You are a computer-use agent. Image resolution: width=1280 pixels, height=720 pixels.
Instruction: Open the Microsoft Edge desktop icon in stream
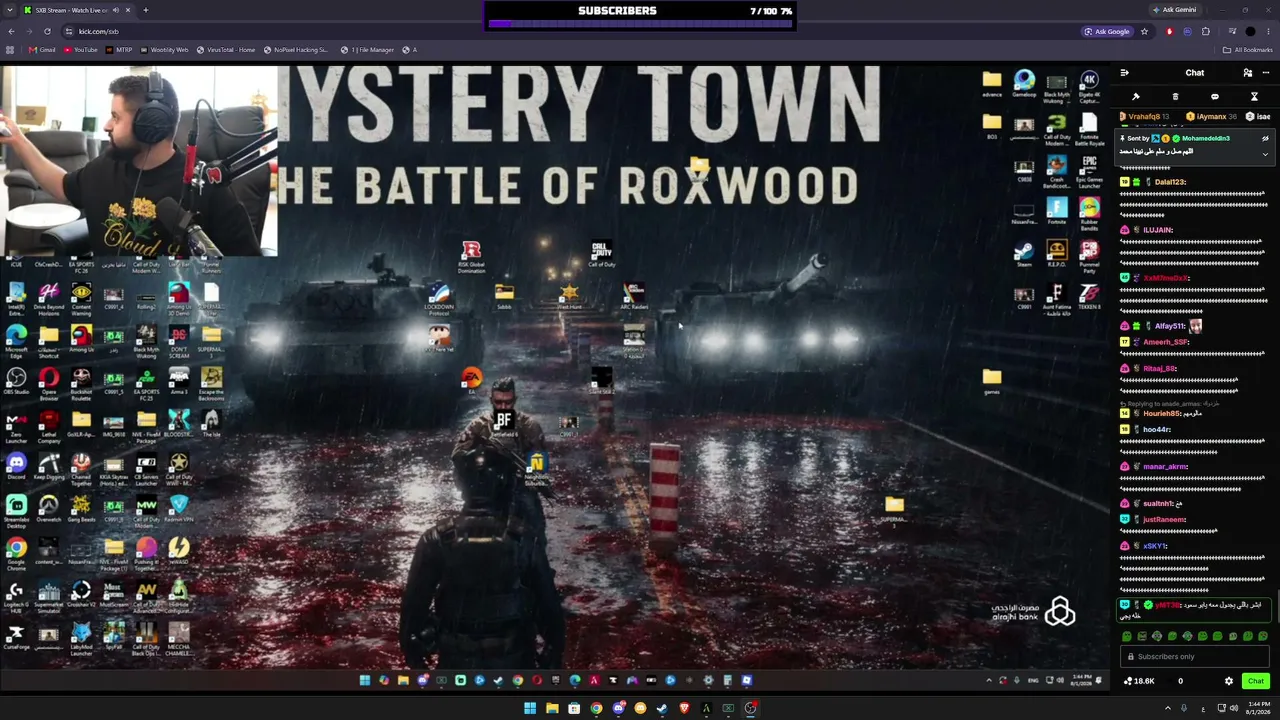16,339
